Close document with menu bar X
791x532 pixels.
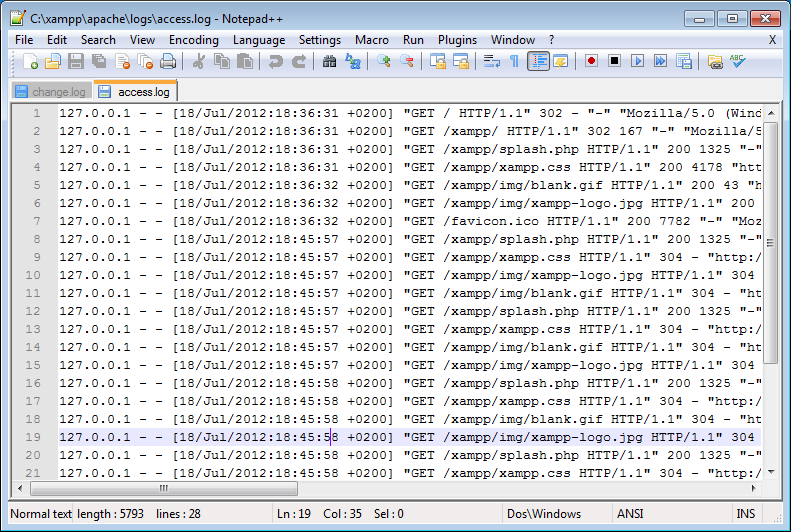(x=772, y=40)
